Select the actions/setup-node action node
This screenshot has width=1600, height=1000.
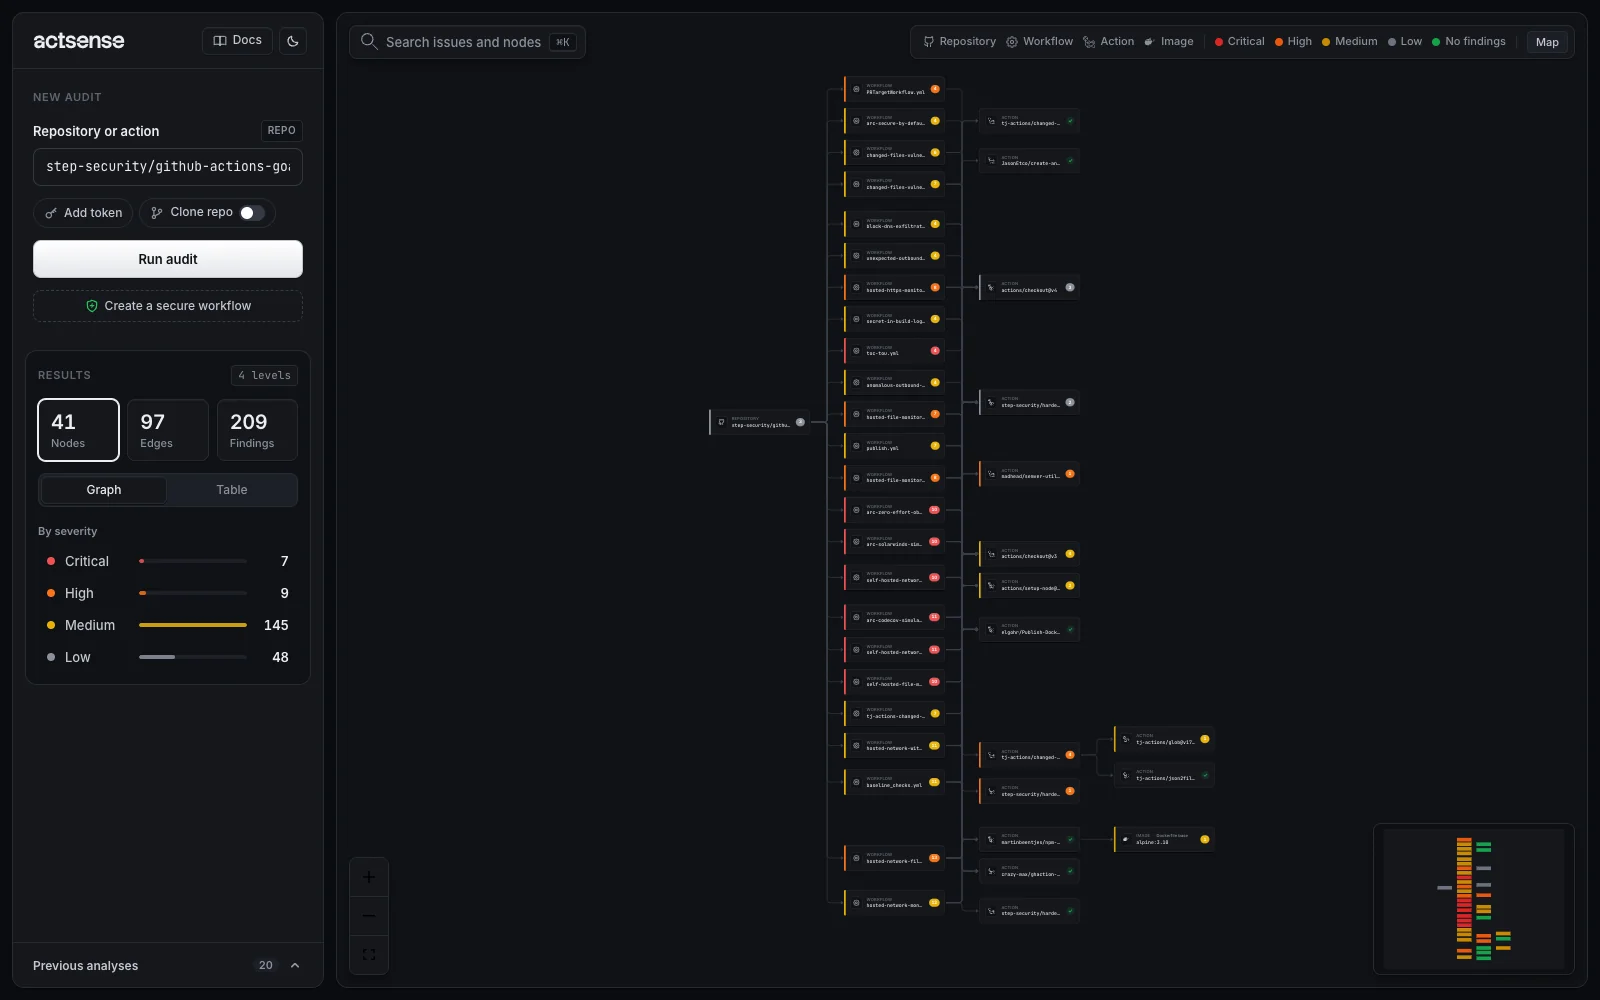click(1029, 586)
